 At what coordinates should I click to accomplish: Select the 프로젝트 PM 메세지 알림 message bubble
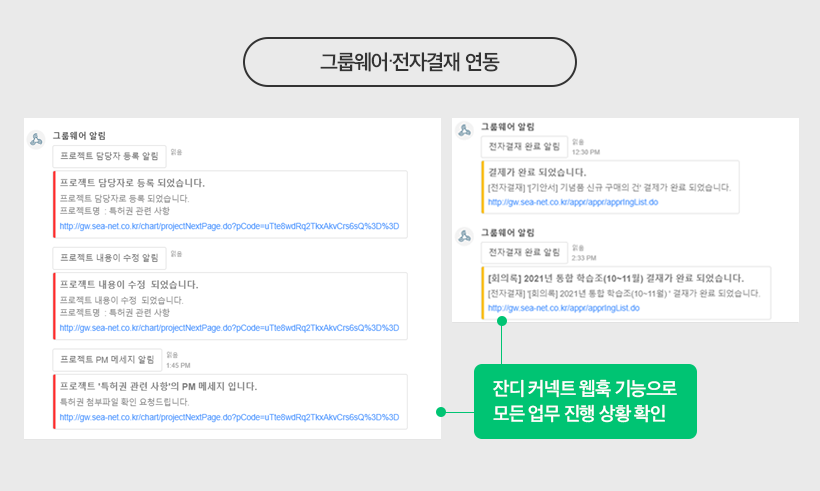tap(107, 359)
